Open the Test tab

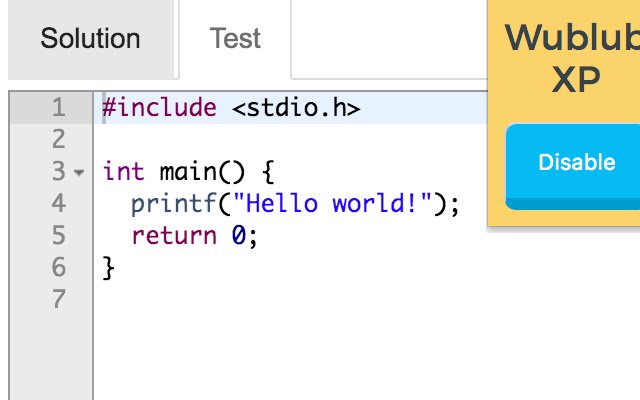[x=235, y=39]
